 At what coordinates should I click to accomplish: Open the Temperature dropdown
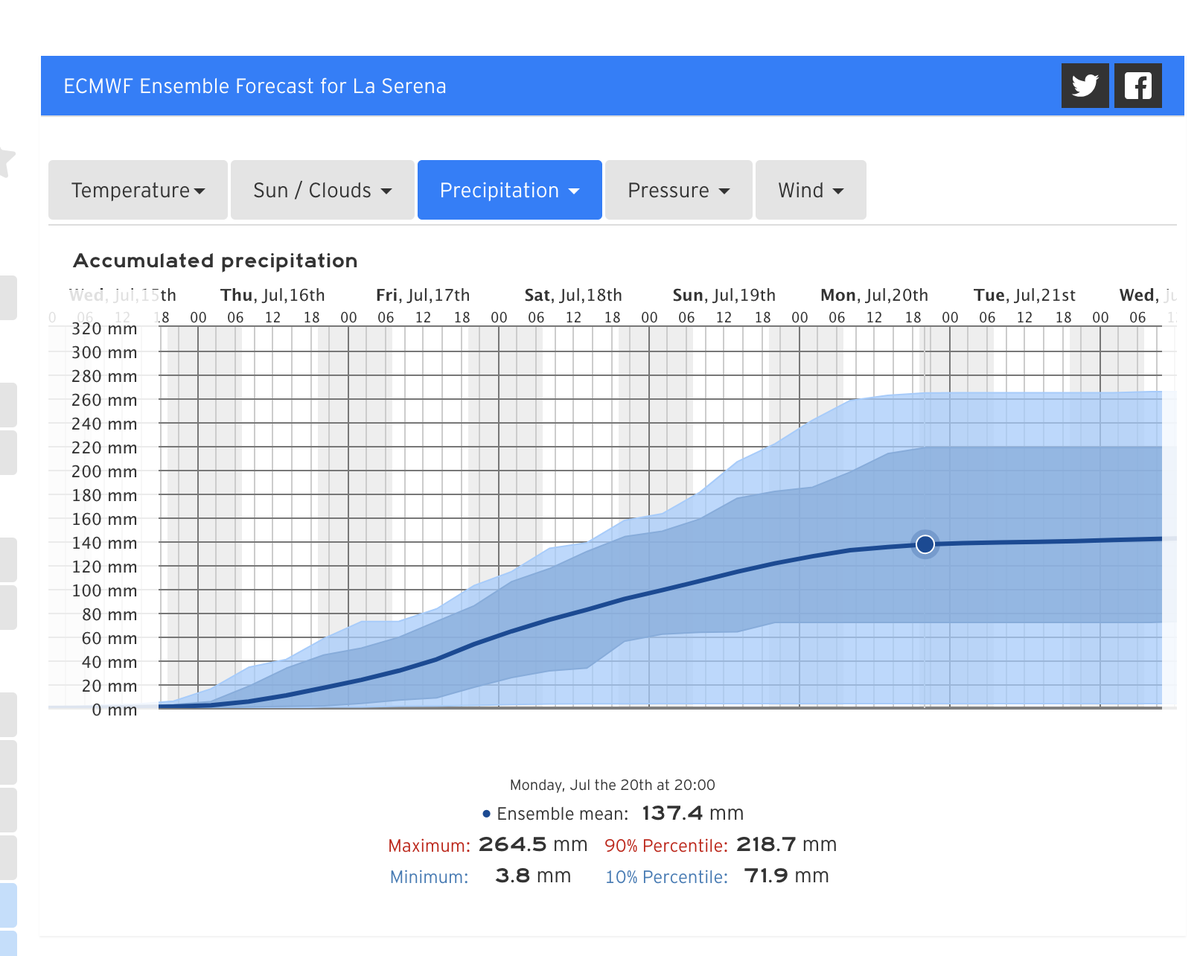[138, 190]
